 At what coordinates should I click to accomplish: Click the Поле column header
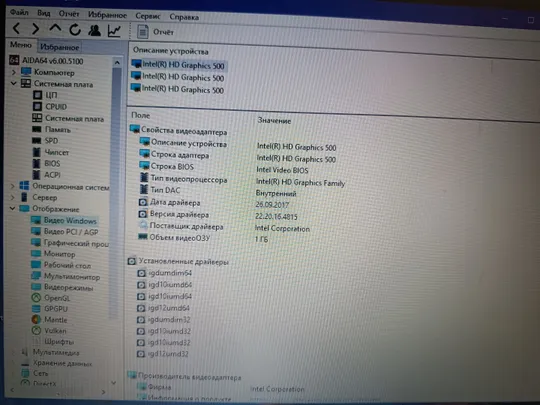click(x=141, y=115)
